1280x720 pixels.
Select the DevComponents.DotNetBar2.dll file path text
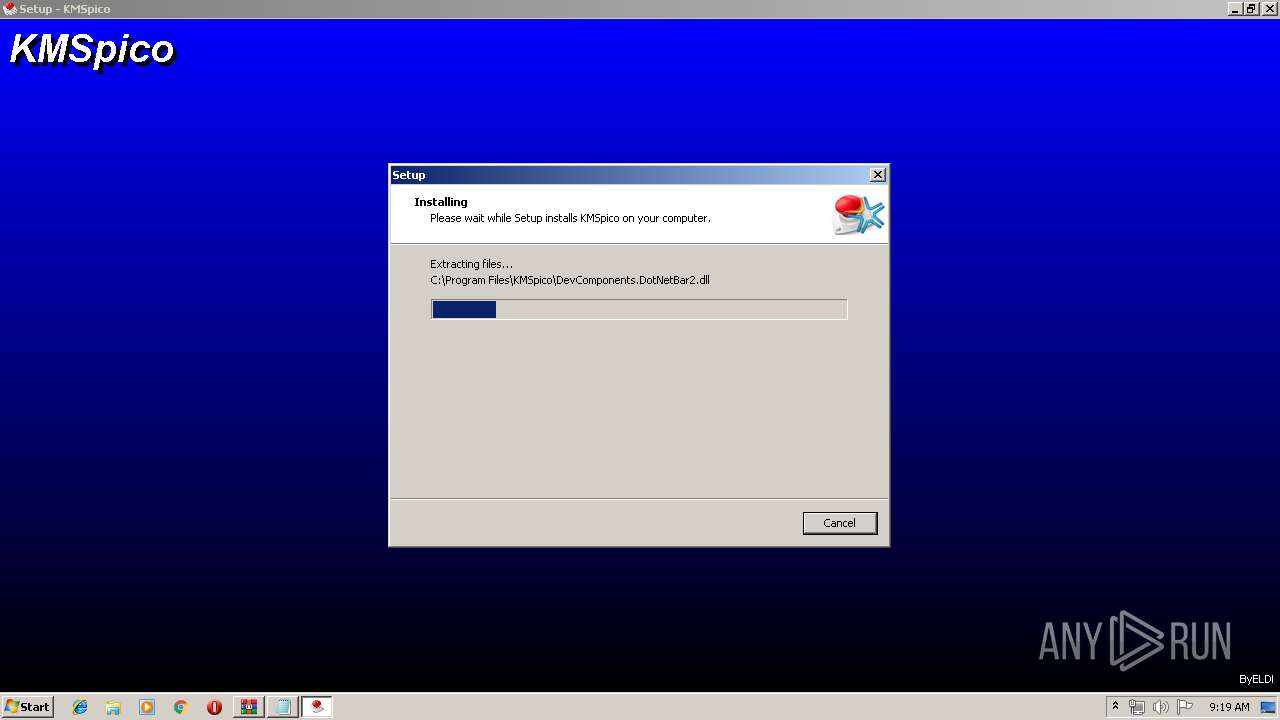click(x=570, y=280)
